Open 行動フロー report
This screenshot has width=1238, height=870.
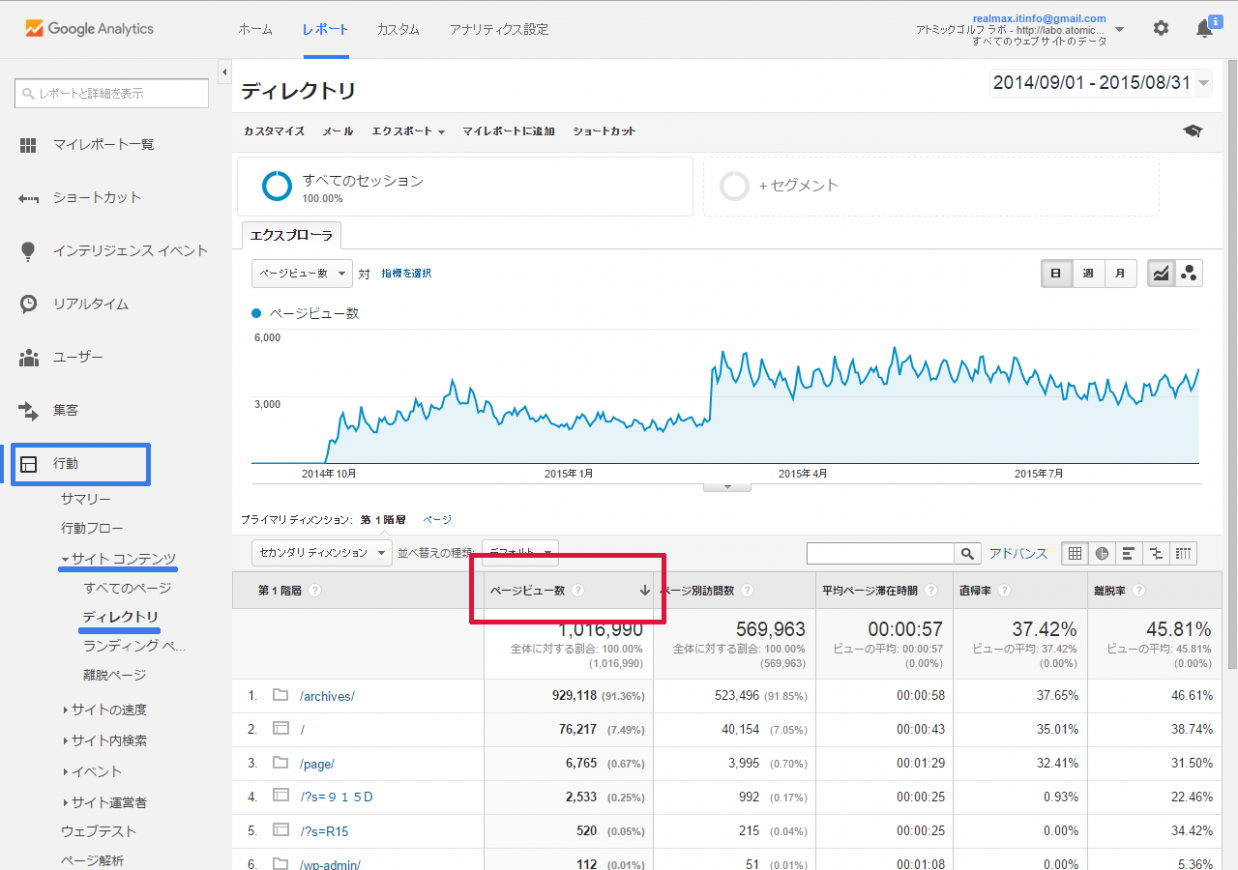(92, 528)
